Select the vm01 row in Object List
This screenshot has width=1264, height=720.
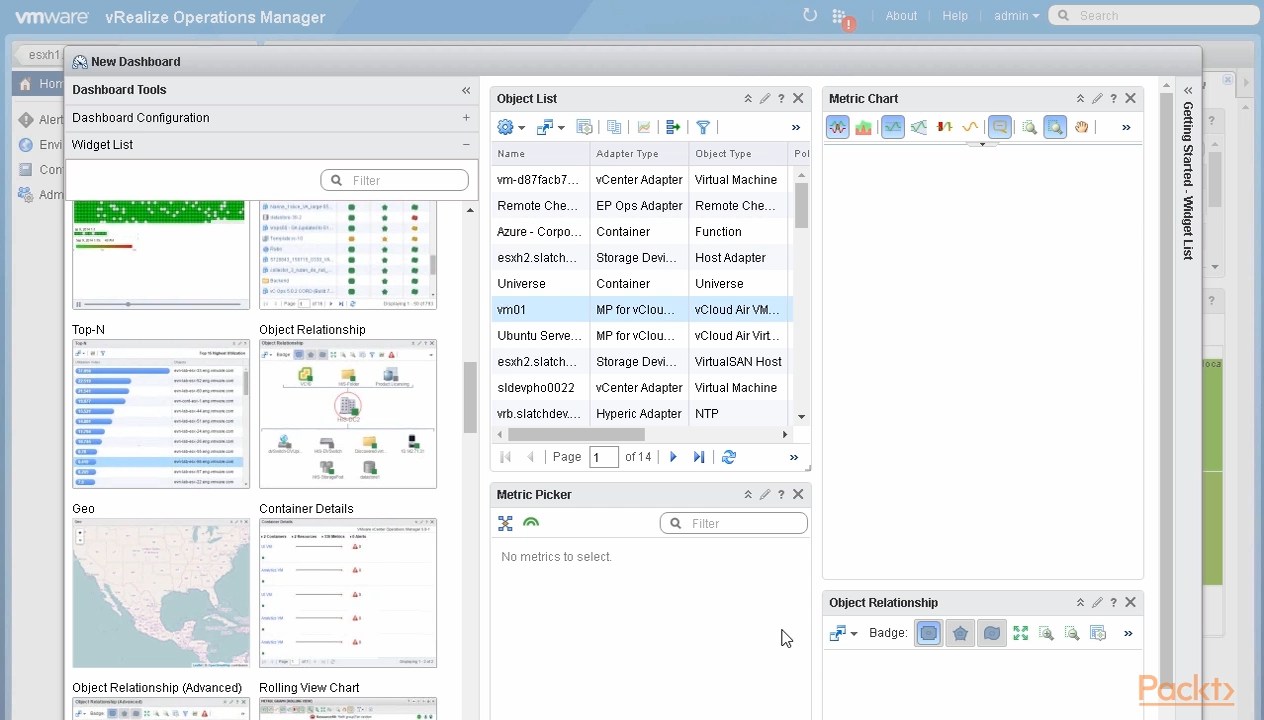click(x=642, y=310)
